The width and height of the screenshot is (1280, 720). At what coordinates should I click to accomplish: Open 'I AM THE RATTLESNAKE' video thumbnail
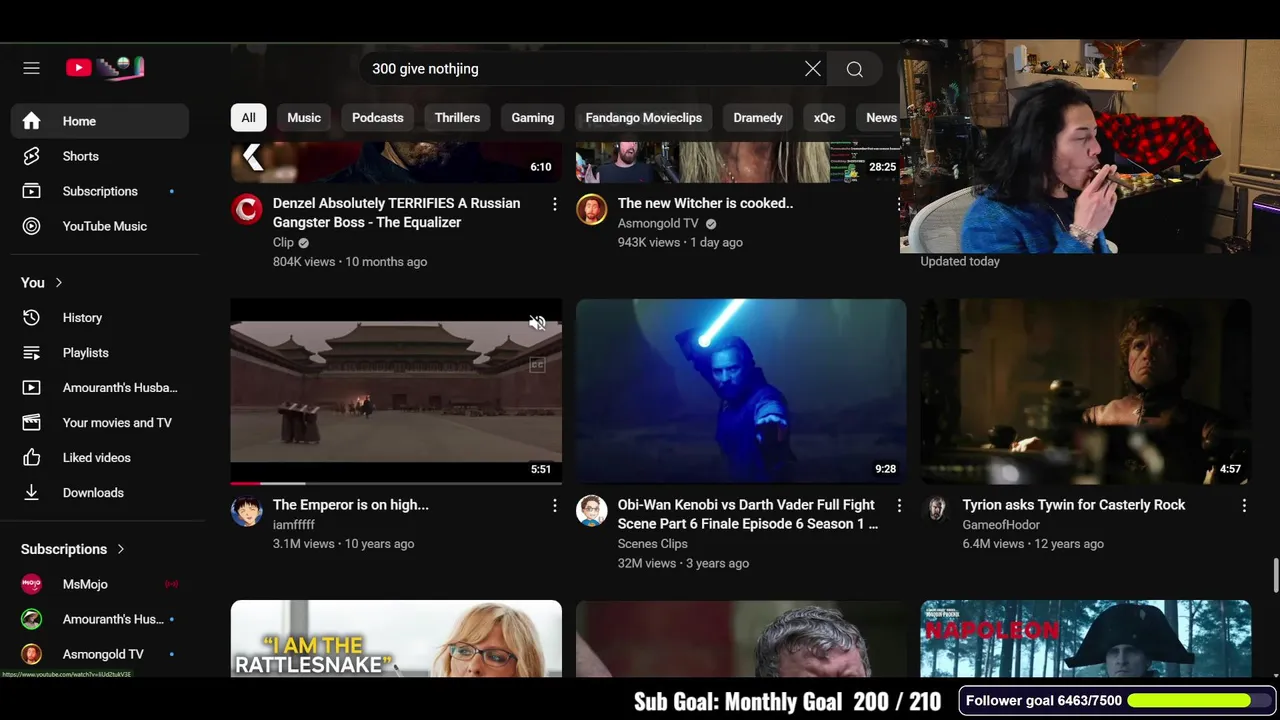tap(396, 639)
